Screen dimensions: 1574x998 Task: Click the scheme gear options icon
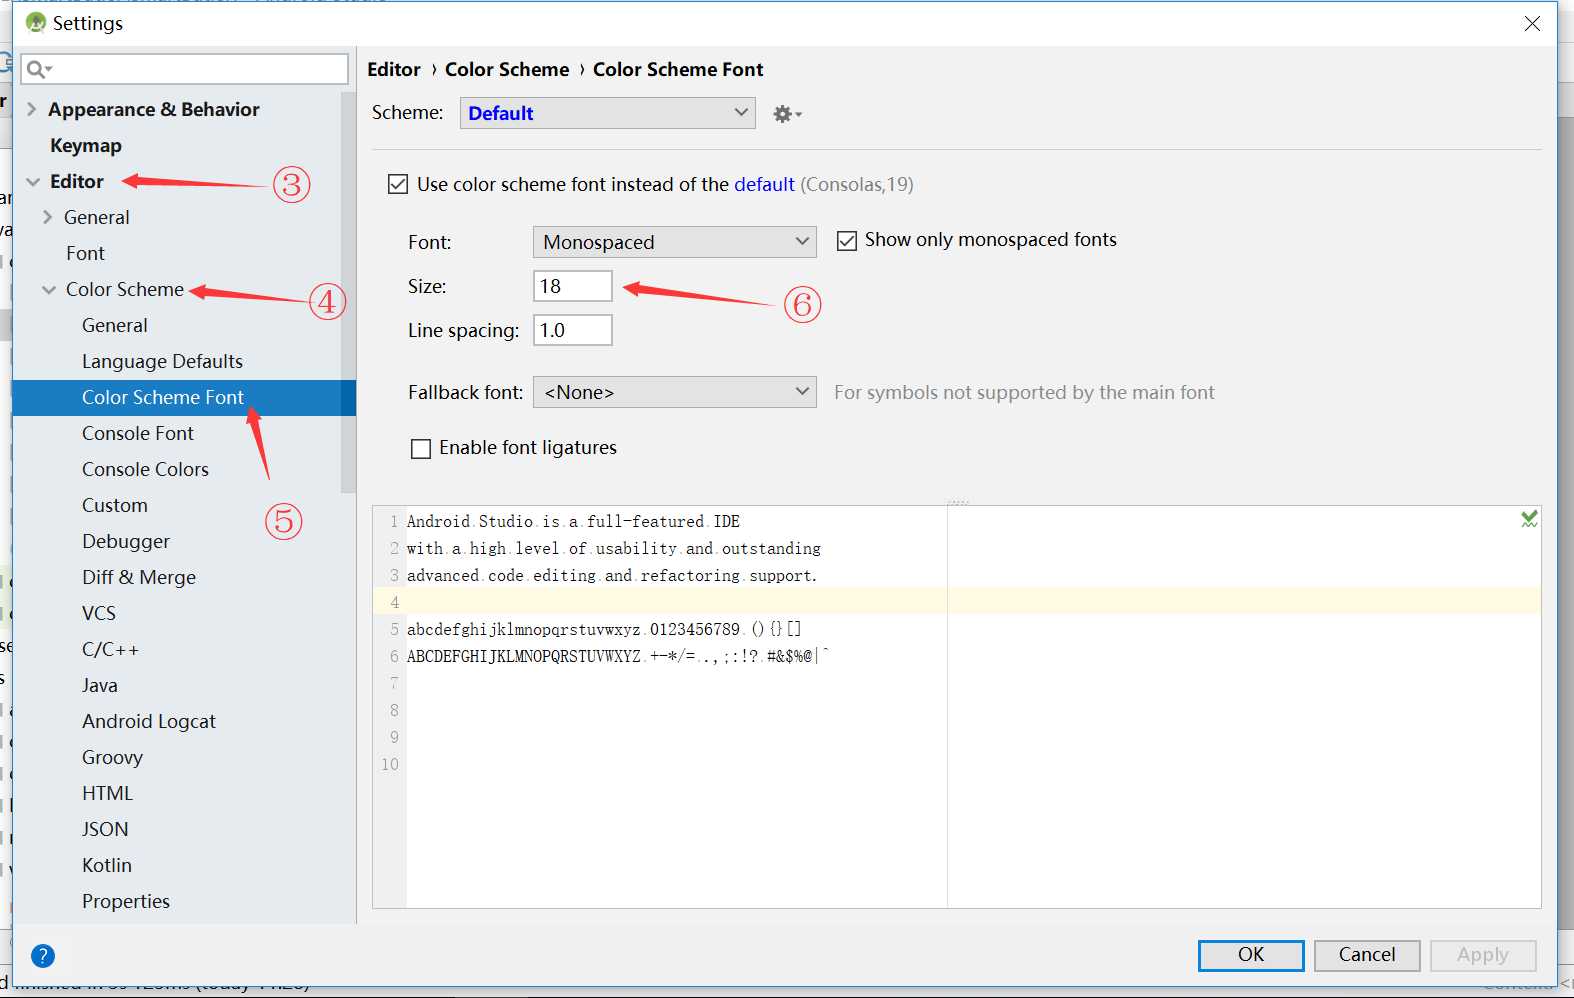coord(787,114)
